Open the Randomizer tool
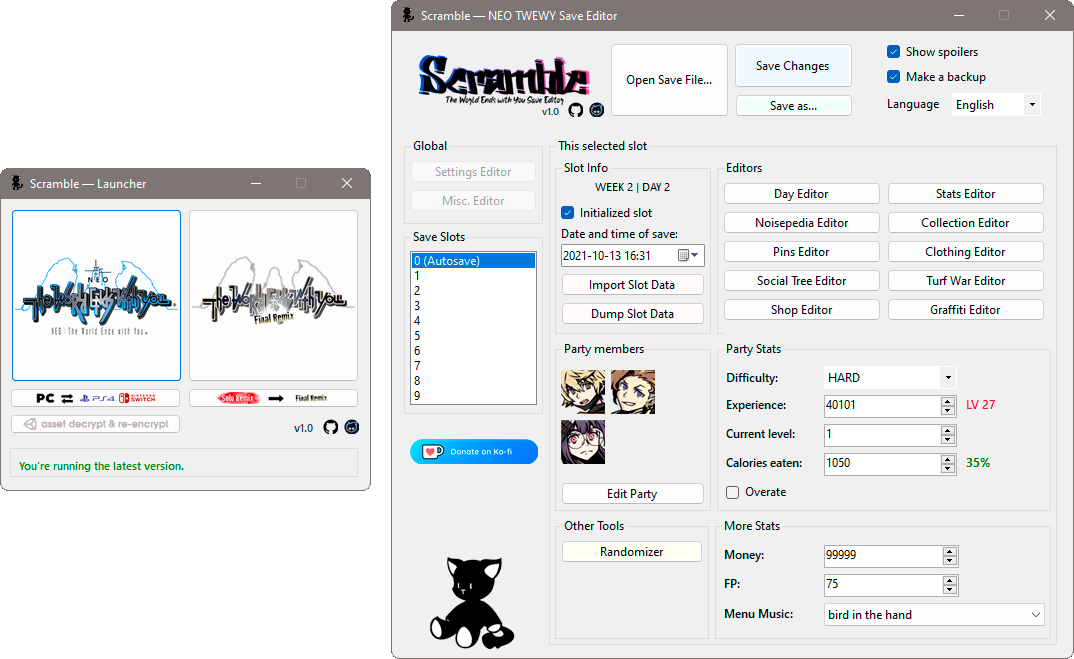The height and width of the screenshot is (659, 1074). click(632, 551)
